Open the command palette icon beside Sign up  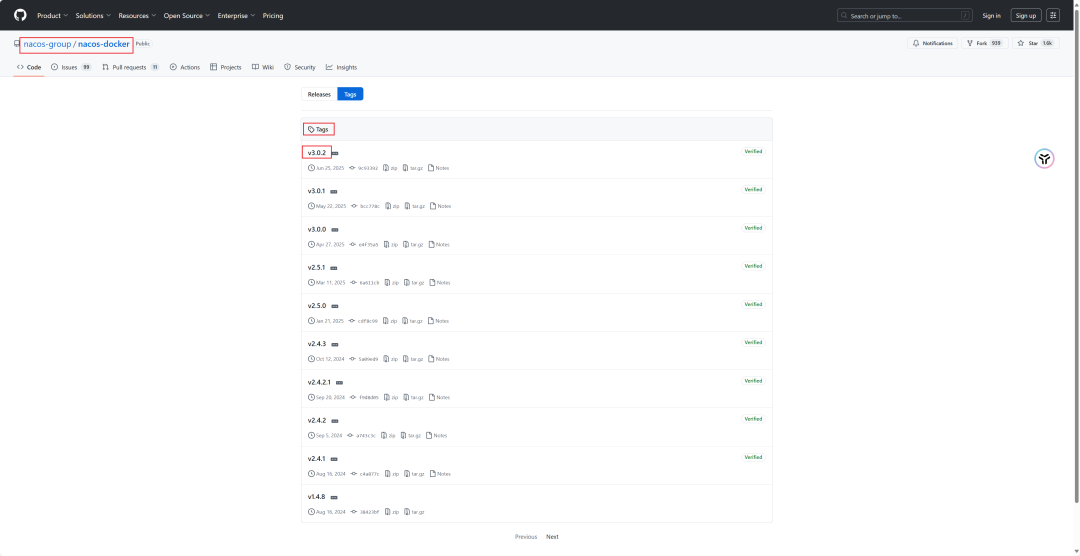click(x=1052, y=15)
